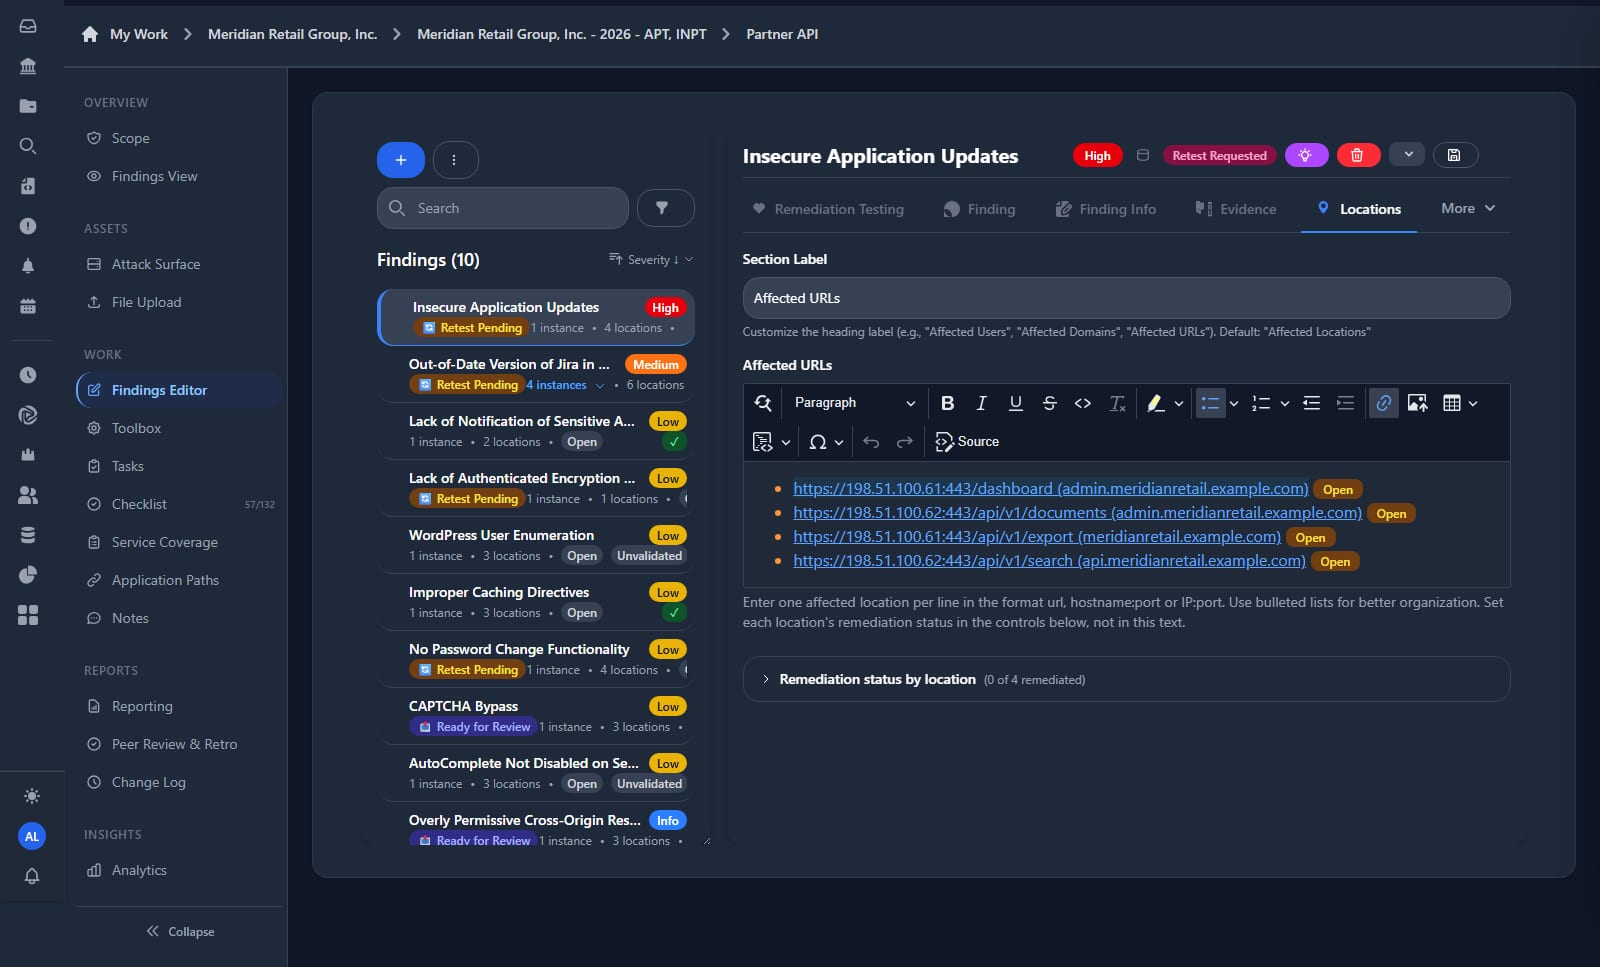Open special characters dropdown arrow
Viewport: 1600px width, 967px height.
point(839,443)
